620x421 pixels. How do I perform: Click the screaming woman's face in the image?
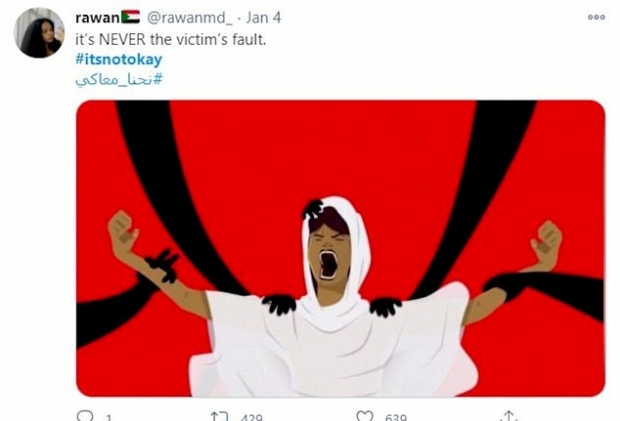[329, 253]
